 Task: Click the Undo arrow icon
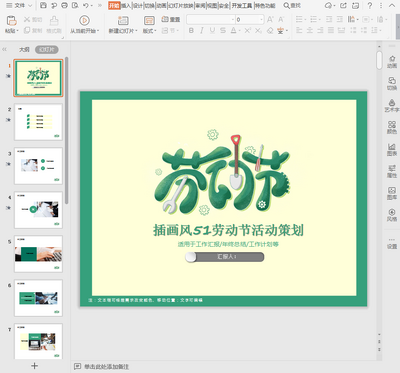86,5
